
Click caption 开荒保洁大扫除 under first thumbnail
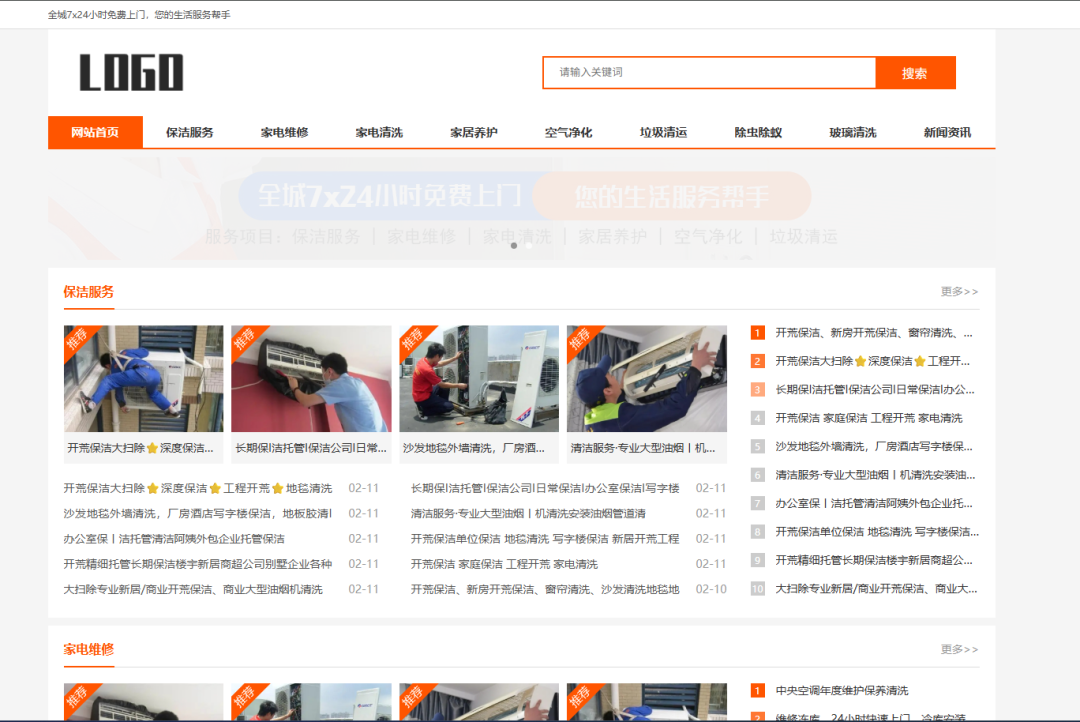[141, 448]
